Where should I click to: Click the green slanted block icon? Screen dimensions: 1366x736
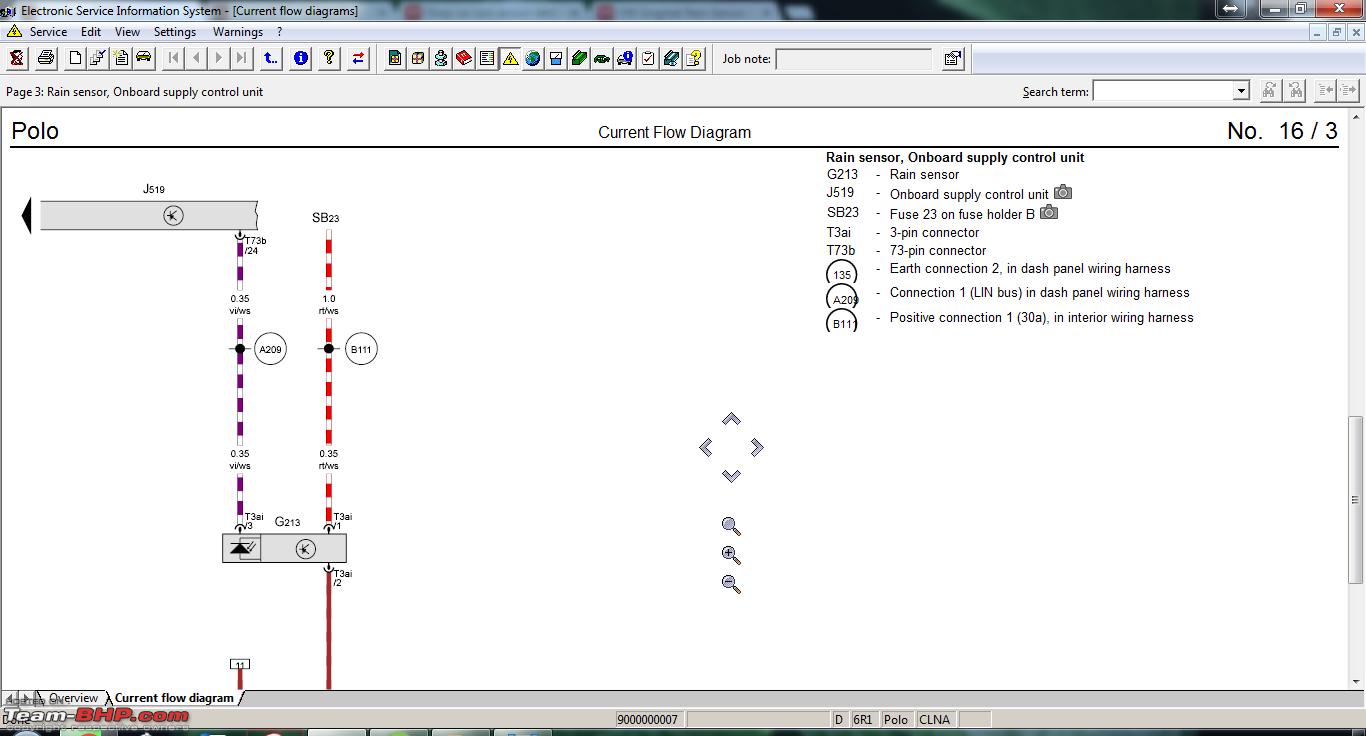pos(579,58)
